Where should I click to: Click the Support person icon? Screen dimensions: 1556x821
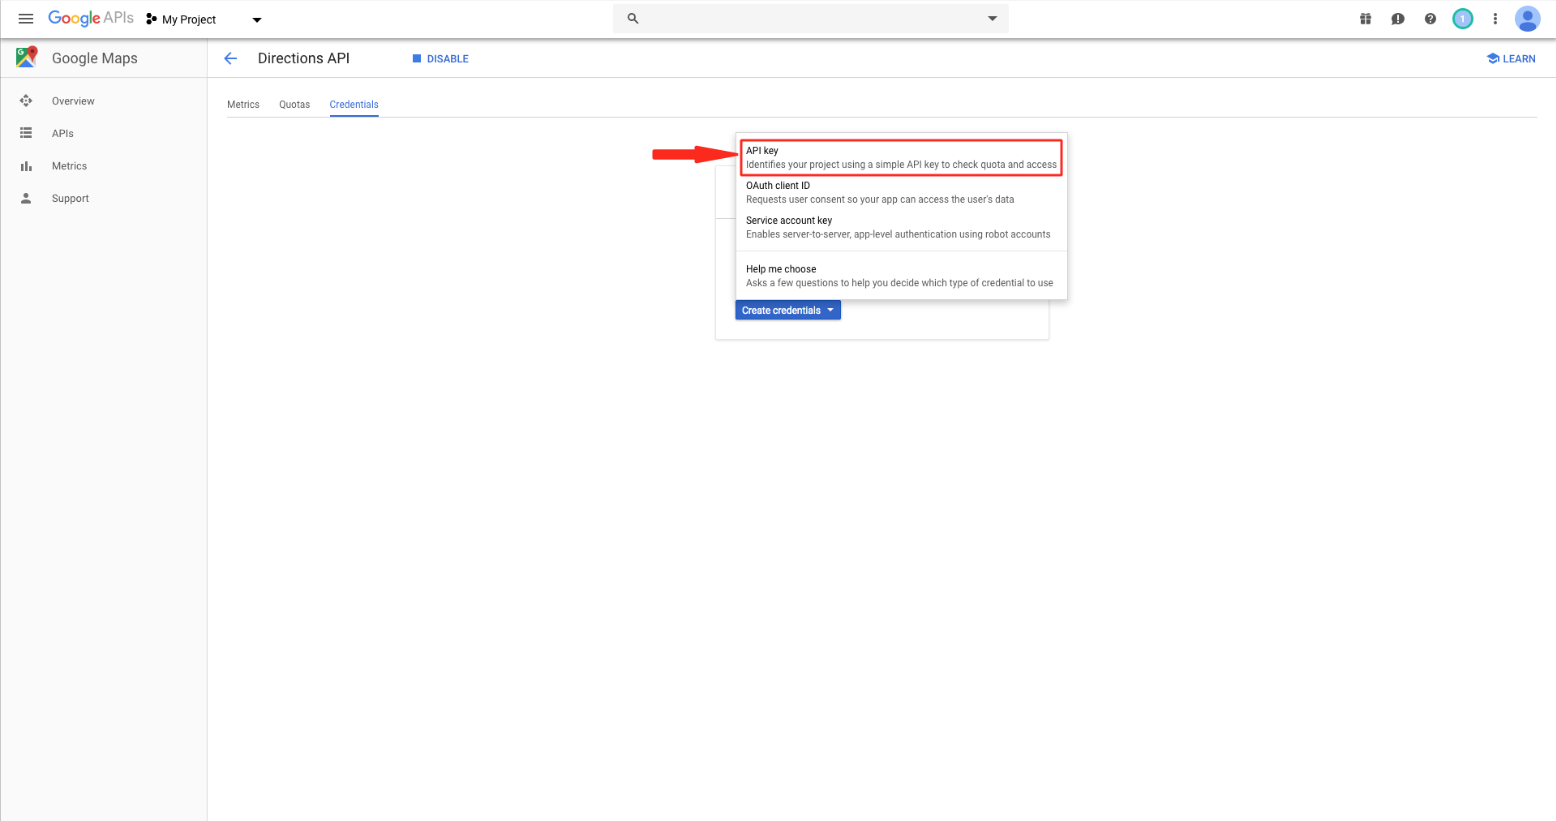pos(26,198)
